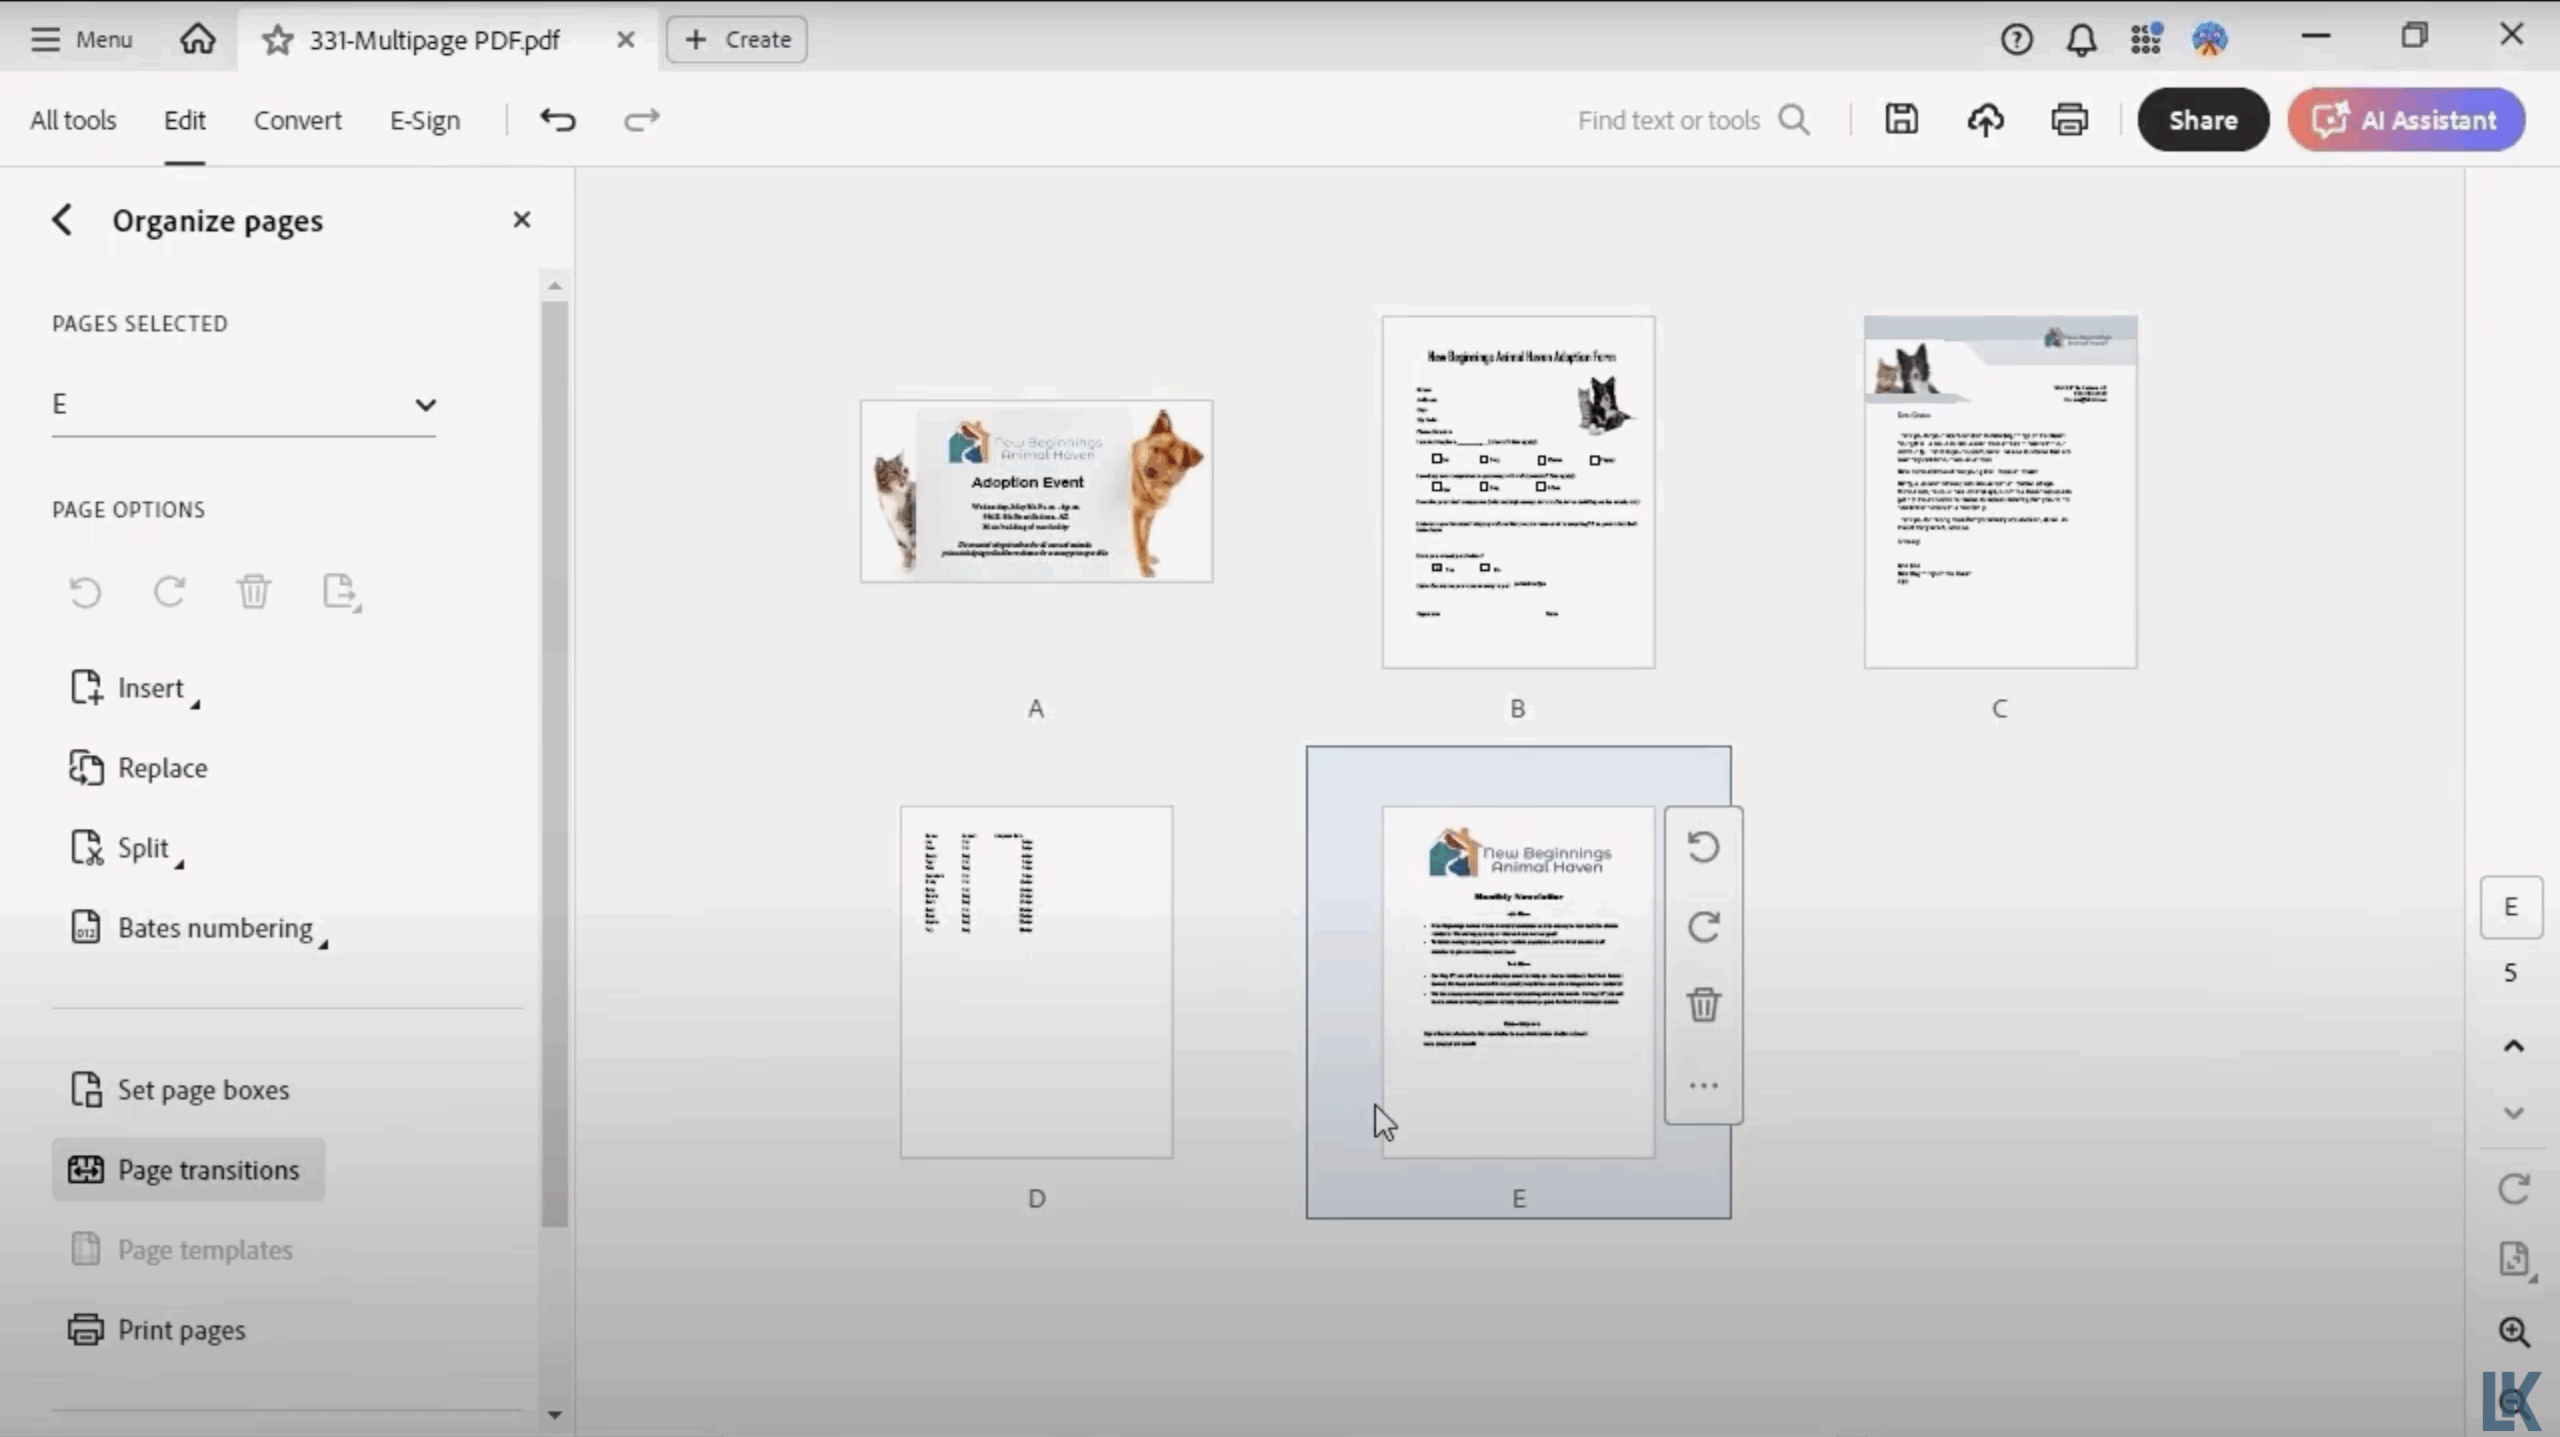Expand Bates numbering options
The height and width of the screenshot is (1437, 2560).
[215, 928]
